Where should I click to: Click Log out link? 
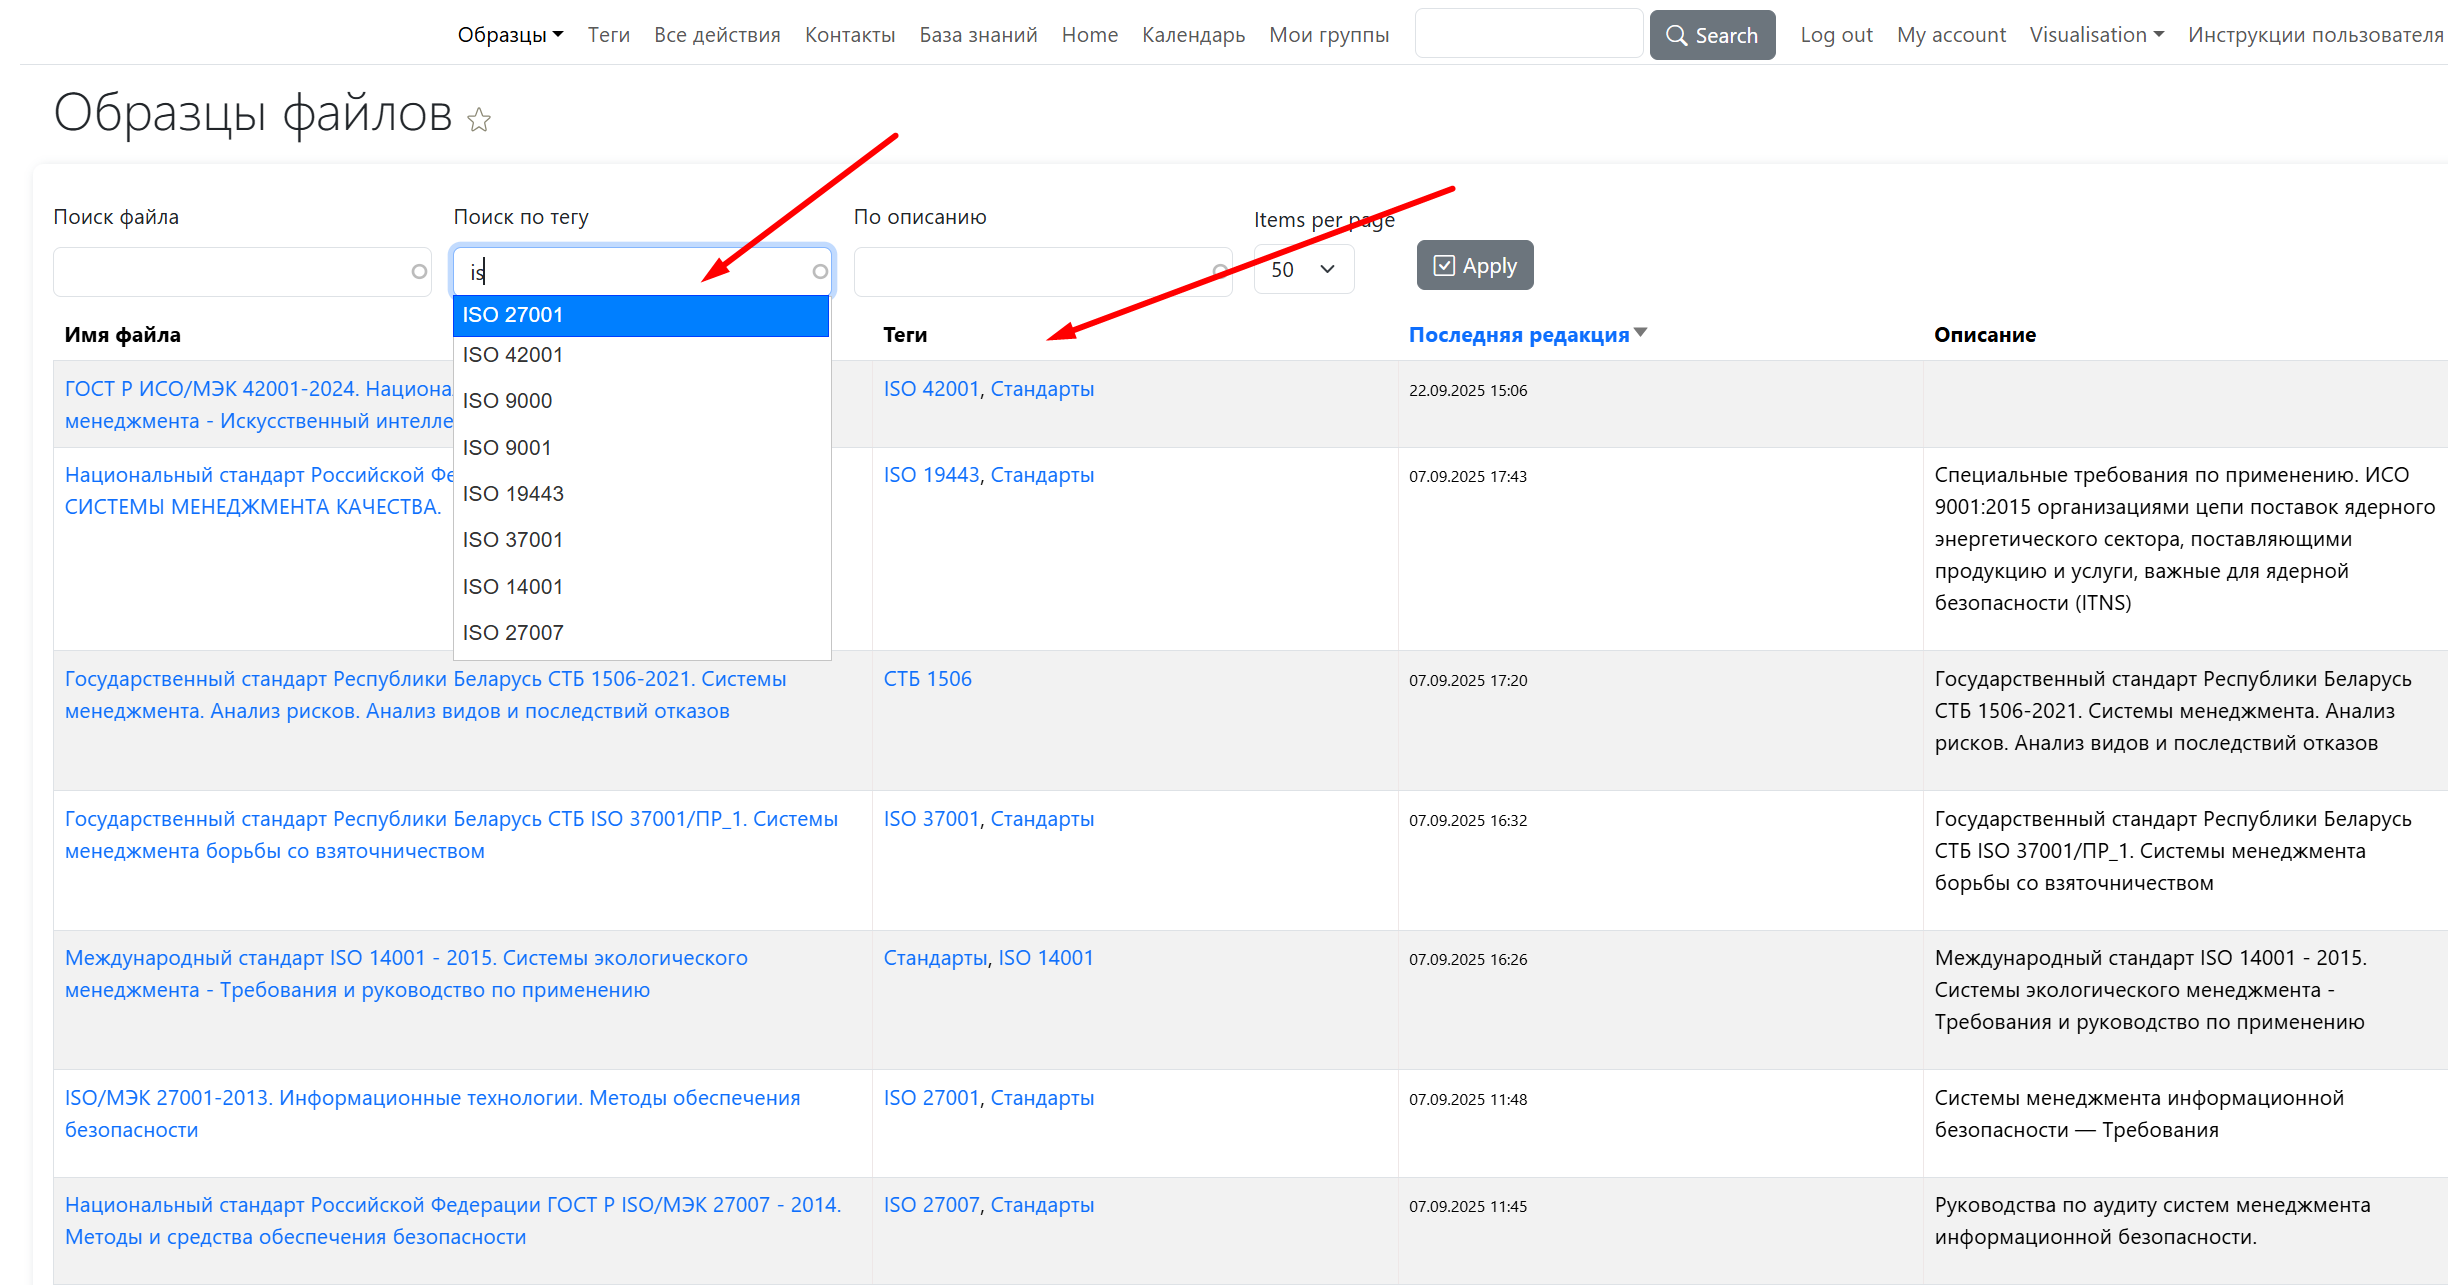(x=1836, y=35)
